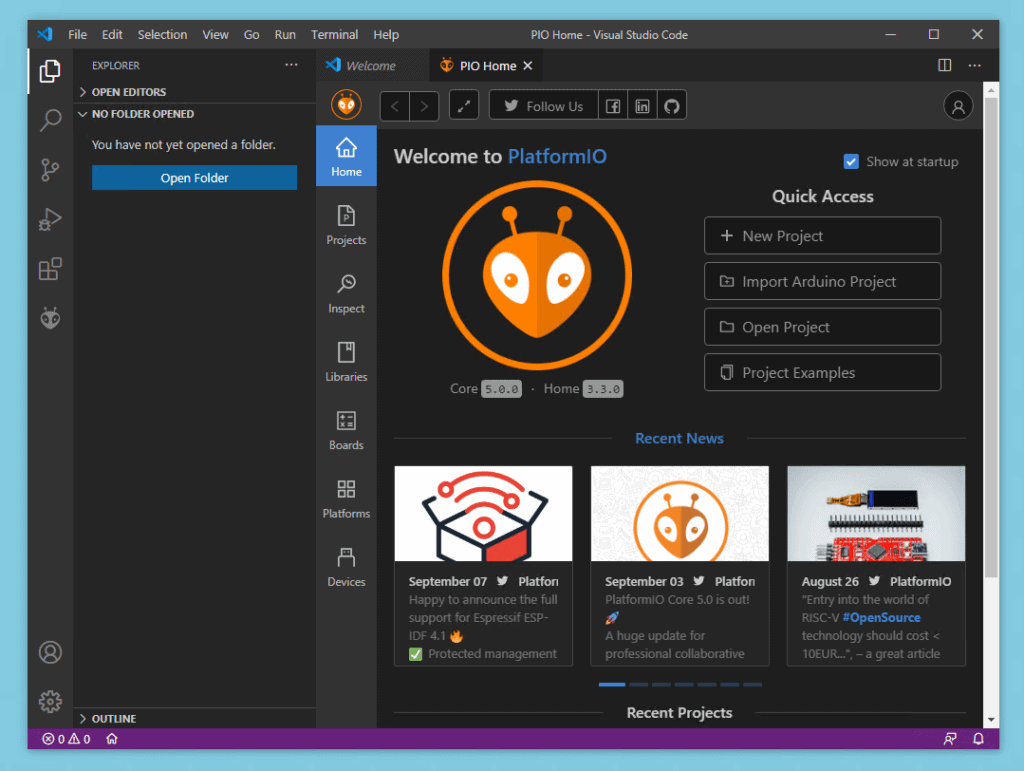1024x771 pixels.
Task: Split the editor right
Action: point(944,65)
